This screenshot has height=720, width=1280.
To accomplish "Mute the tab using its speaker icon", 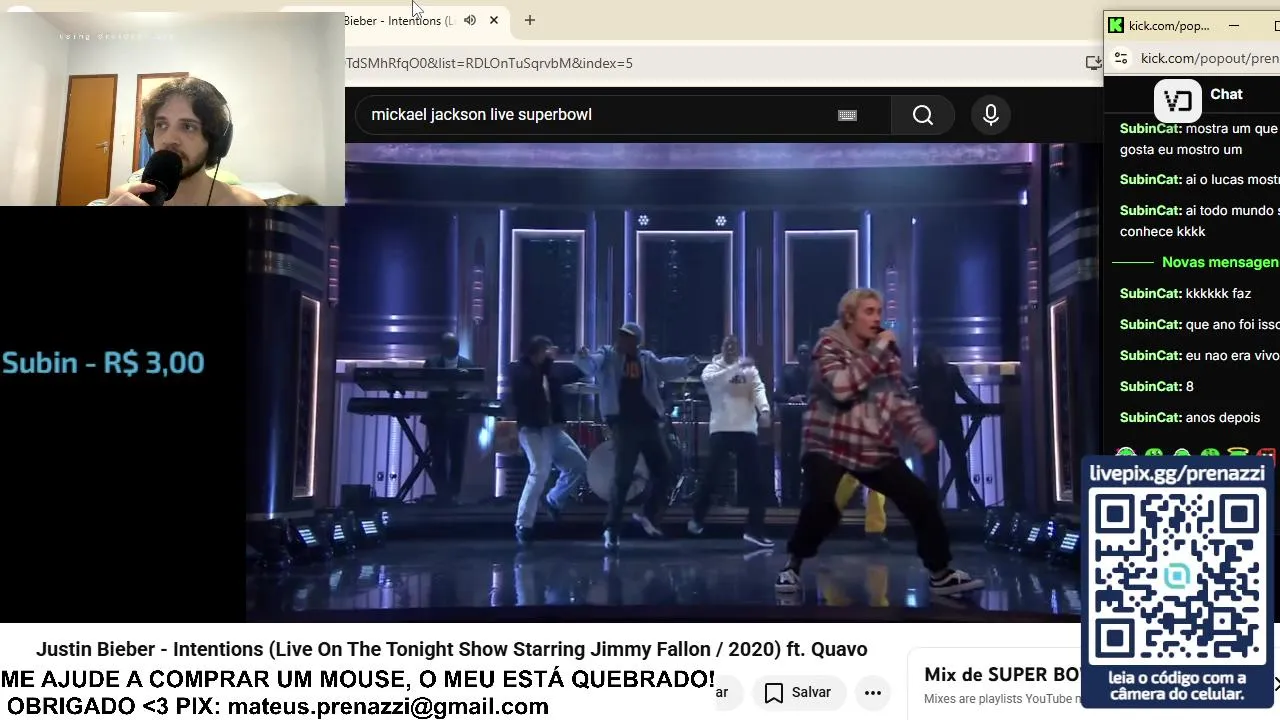I will pos(470,20).
